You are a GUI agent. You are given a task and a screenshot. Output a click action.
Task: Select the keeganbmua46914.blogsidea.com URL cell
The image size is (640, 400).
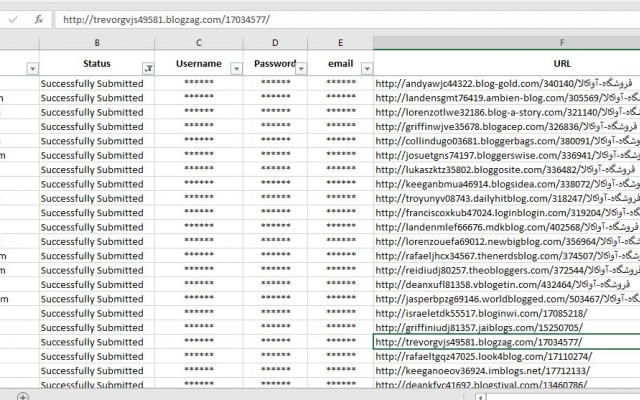point(507,184)
